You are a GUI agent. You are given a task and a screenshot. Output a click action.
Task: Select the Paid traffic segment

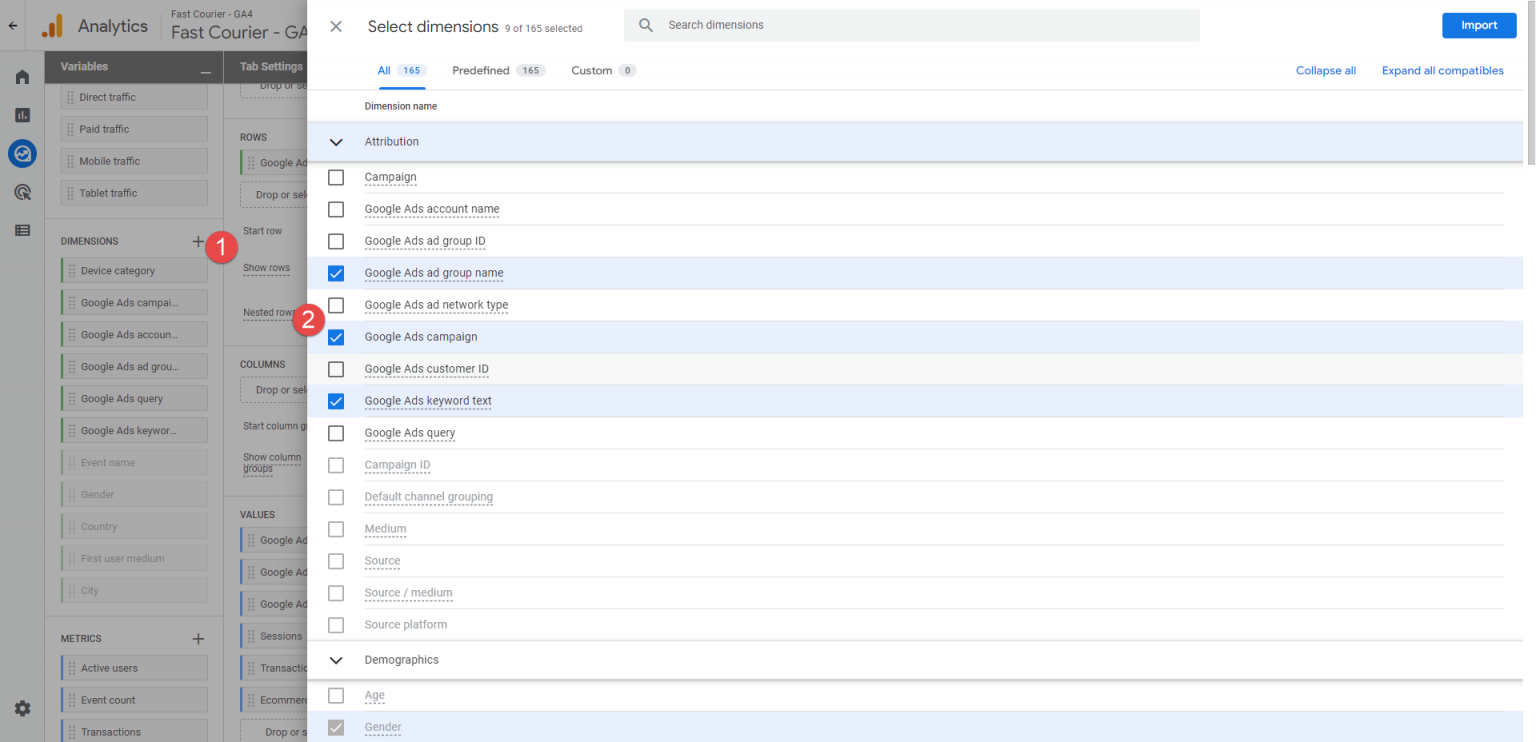pyautogui.click(x=134, y=129)
